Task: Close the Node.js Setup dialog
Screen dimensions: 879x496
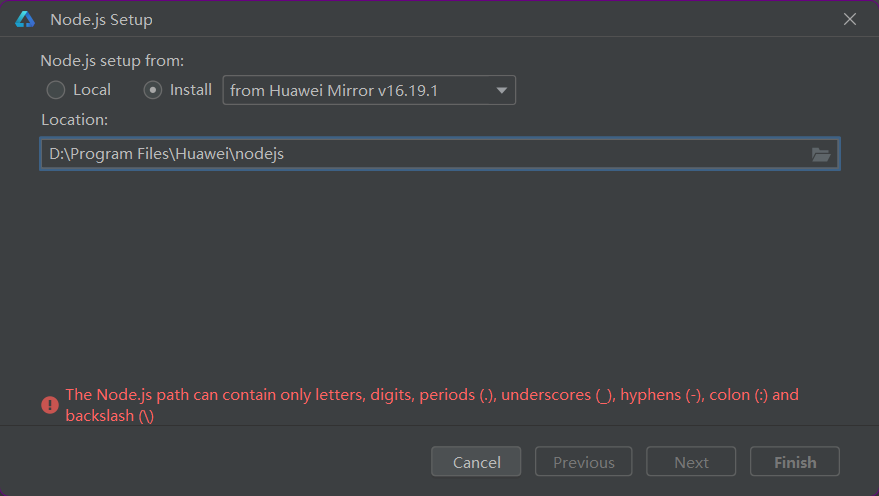Action: tap(850, 19)
